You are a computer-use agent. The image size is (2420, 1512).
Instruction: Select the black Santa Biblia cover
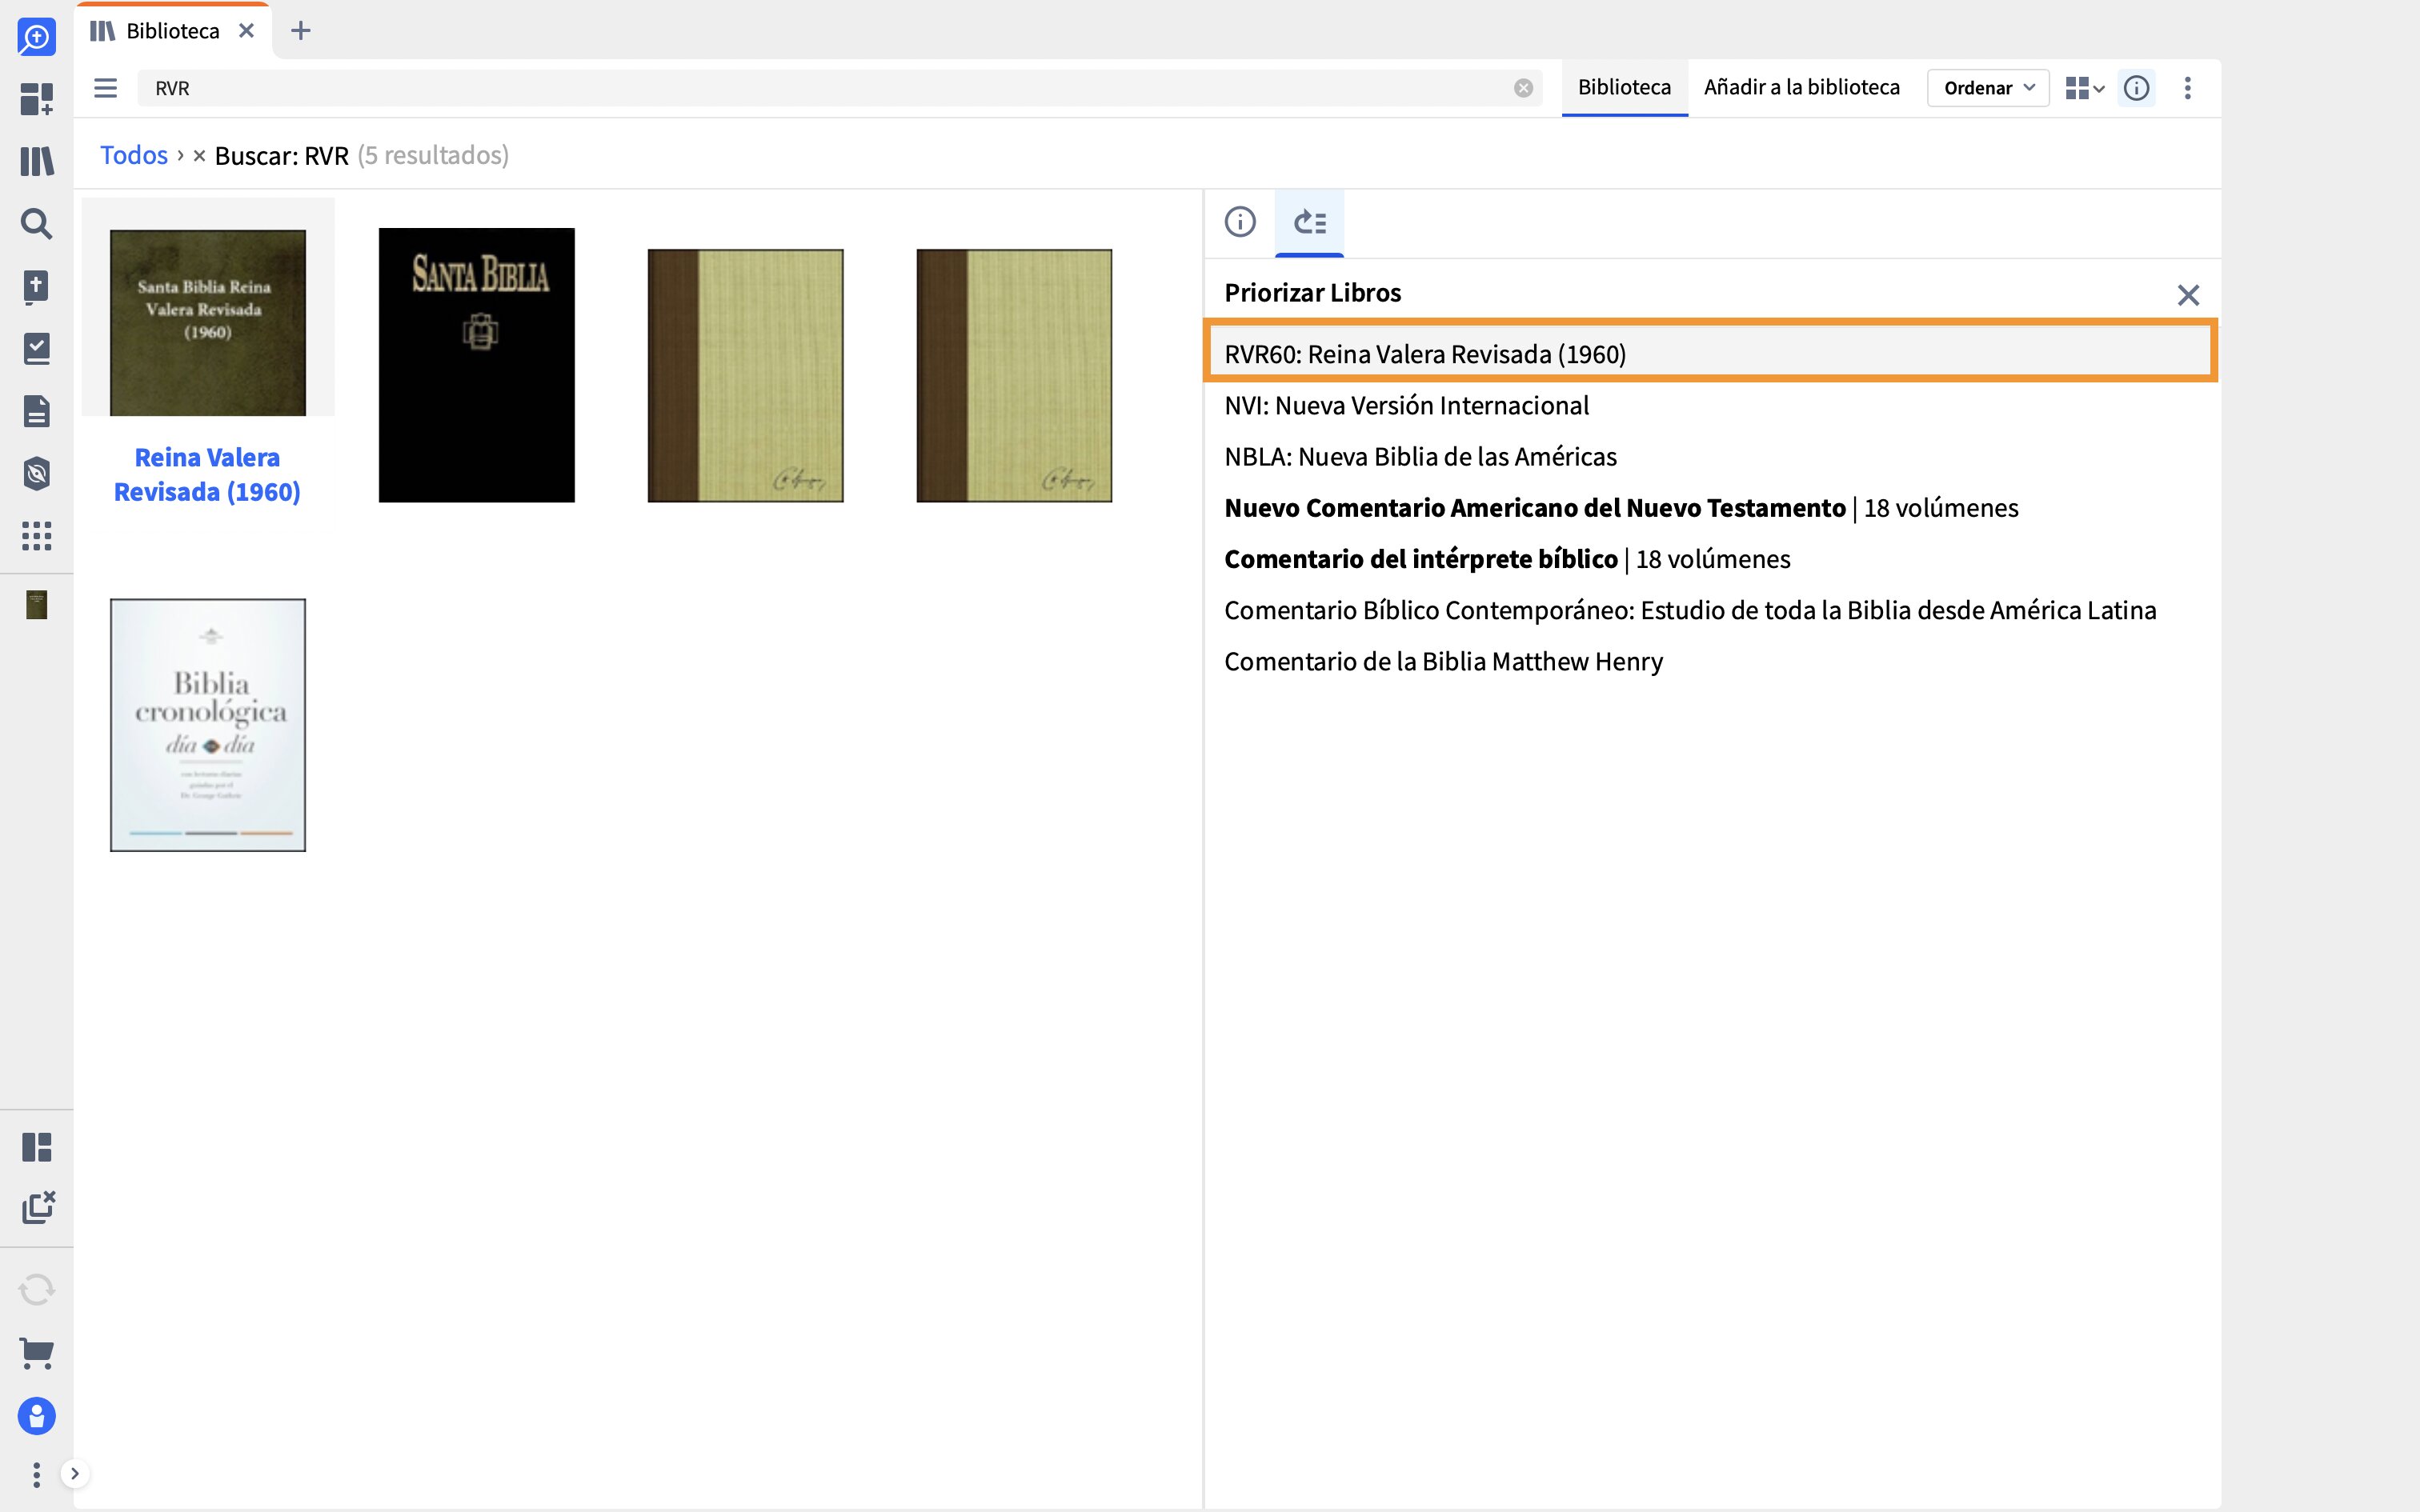(x=477, y=365)
